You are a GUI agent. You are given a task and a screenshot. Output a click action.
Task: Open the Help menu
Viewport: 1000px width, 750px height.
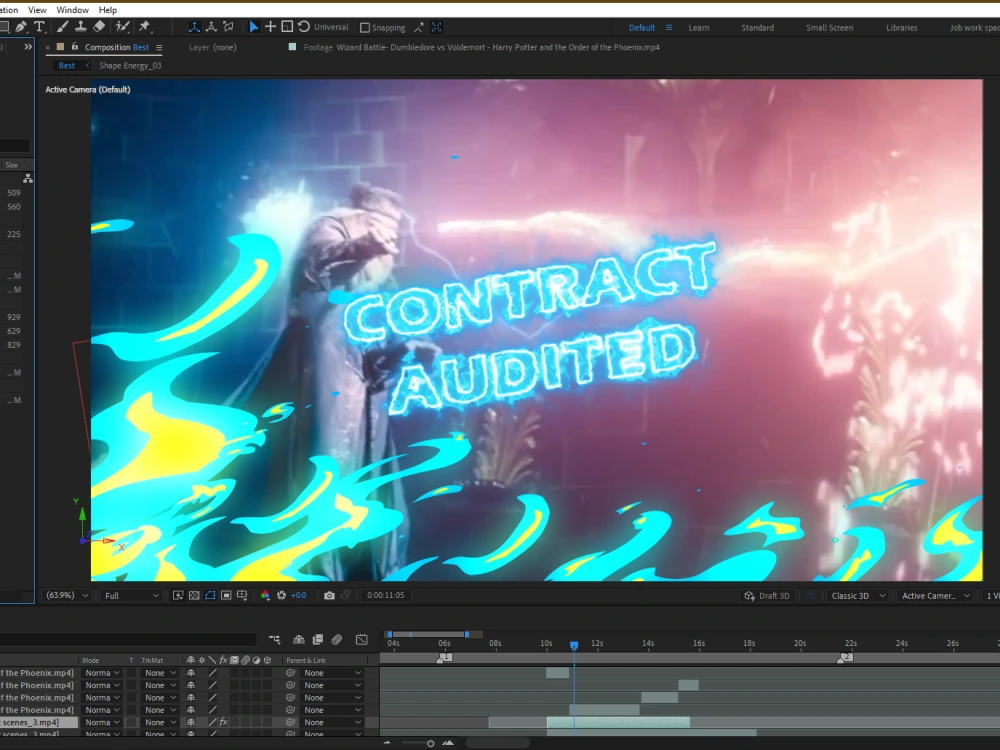pos(108,10)
